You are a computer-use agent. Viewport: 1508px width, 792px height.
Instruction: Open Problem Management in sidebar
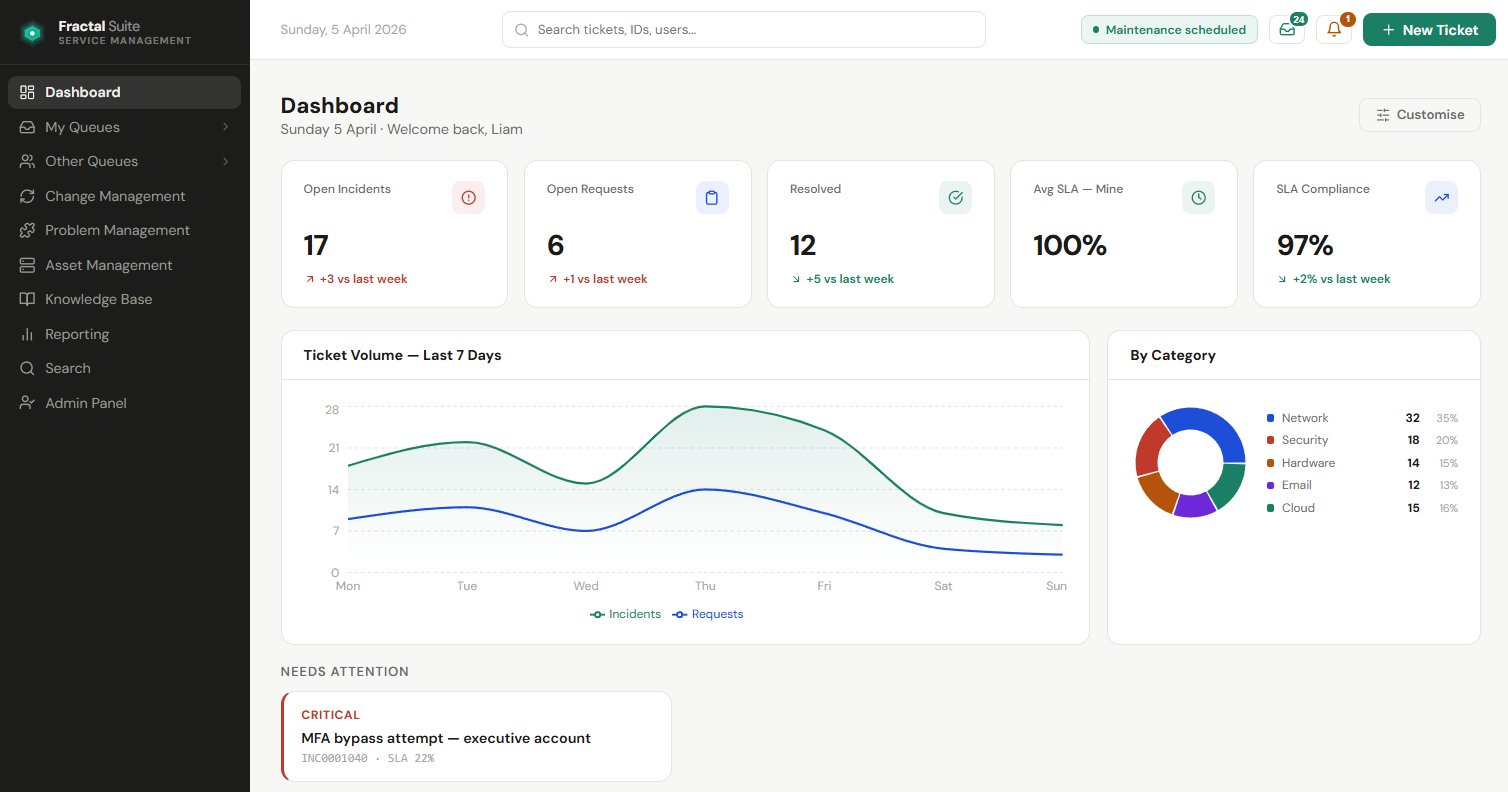tap(124, 230)
